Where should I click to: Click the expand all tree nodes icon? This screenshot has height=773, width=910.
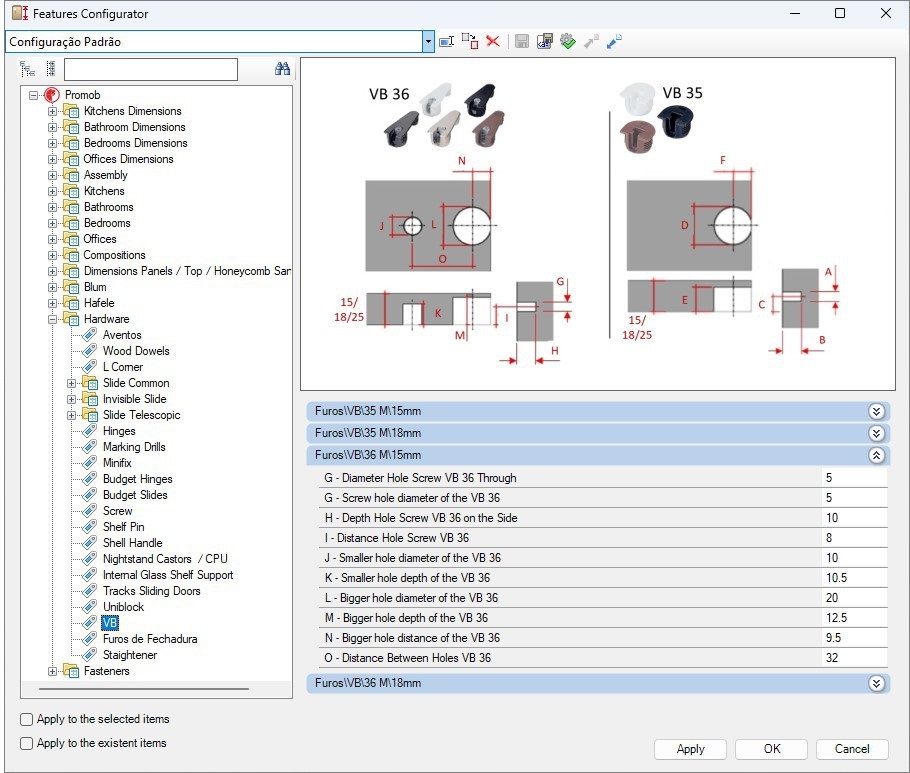point(51,69)
